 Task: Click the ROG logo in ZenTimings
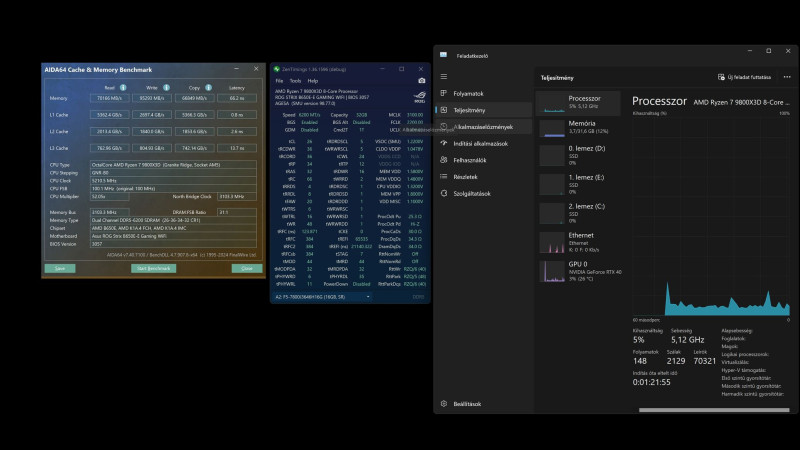click(x=419, y=97)
